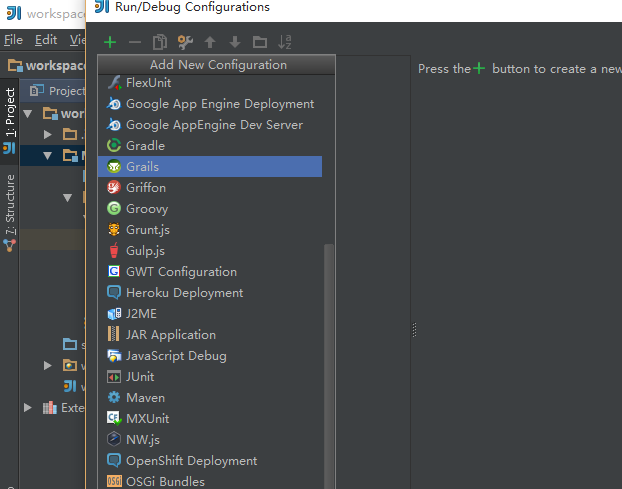
Task: Click the Project view selector in main window
Action: point(58,91)
